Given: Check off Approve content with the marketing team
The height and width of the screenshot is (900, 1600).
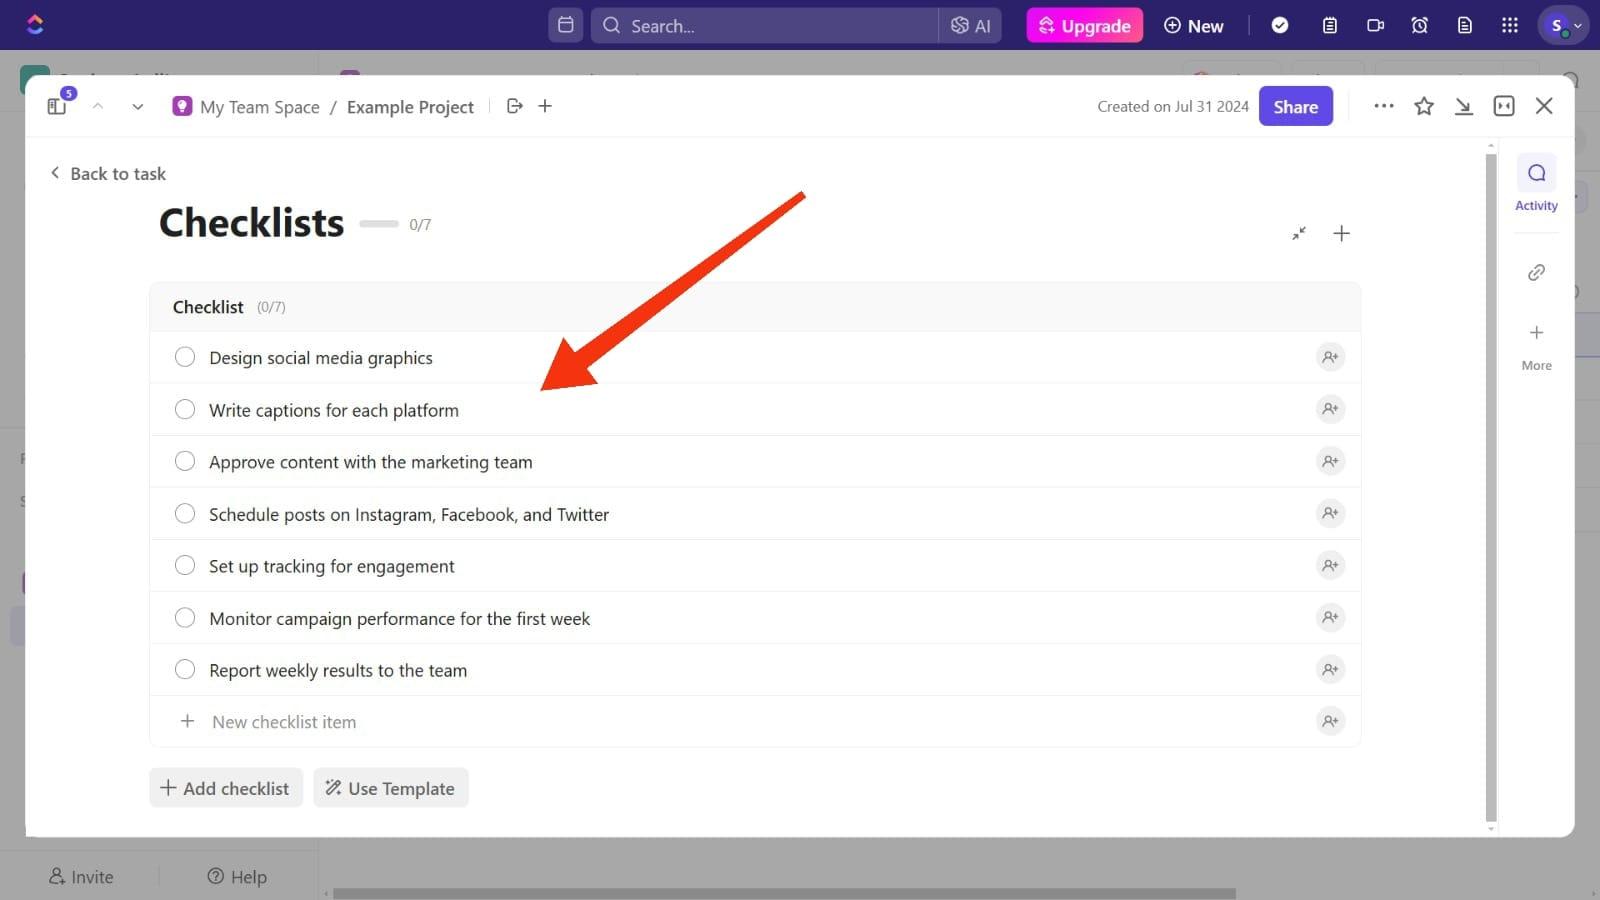Looking at the screenshot, I should 185,461.
